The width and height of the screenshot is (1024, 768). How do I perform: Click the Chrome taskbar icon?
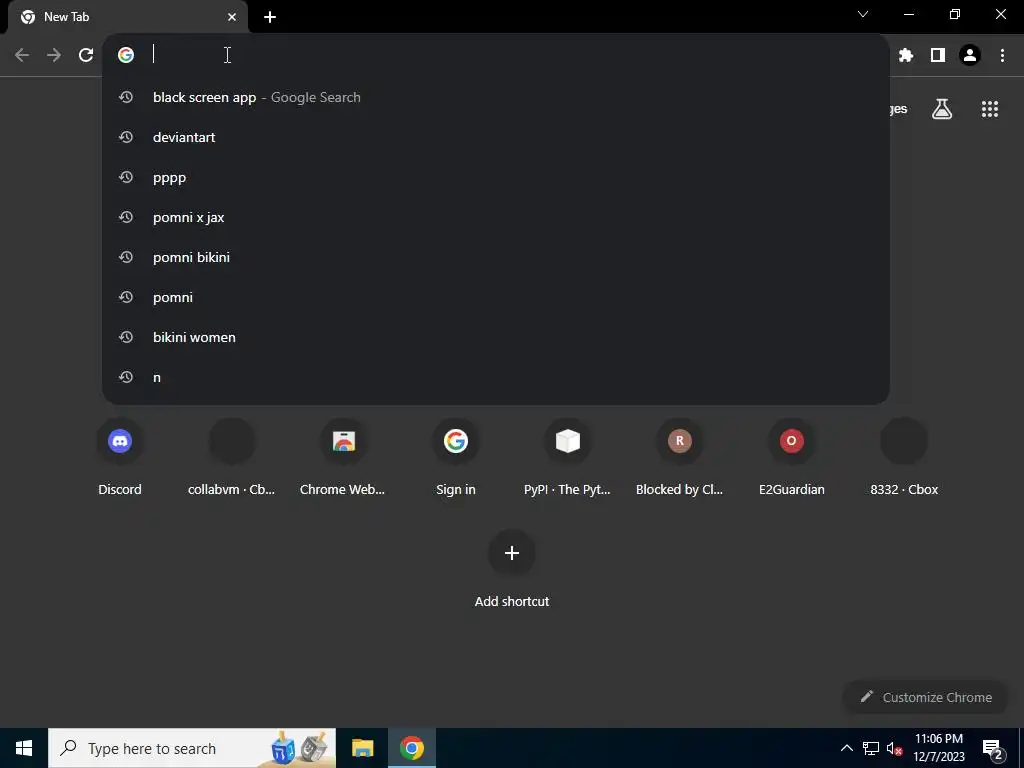point(411,748)
